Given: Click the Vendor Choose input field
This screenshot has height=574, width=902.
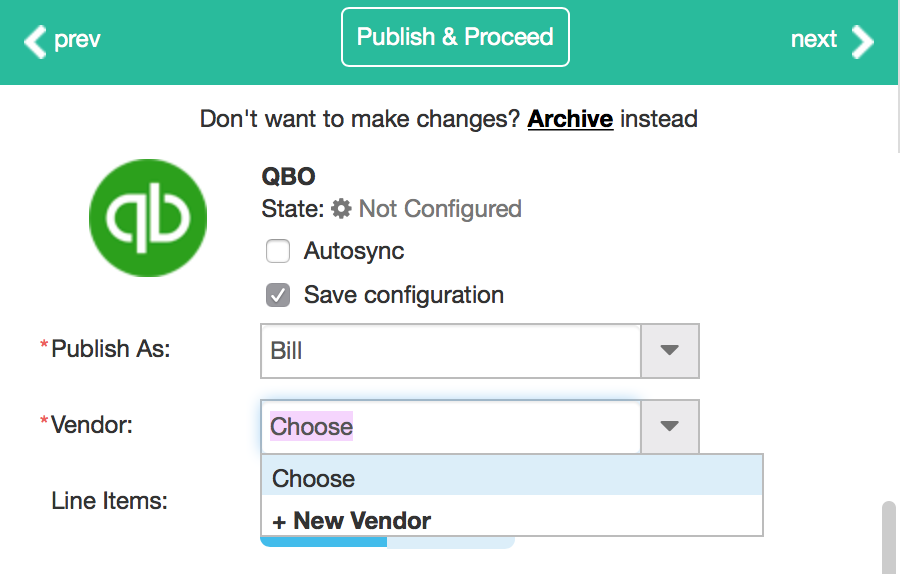Looking at the screenshot, I should click(x=451, y=426).
